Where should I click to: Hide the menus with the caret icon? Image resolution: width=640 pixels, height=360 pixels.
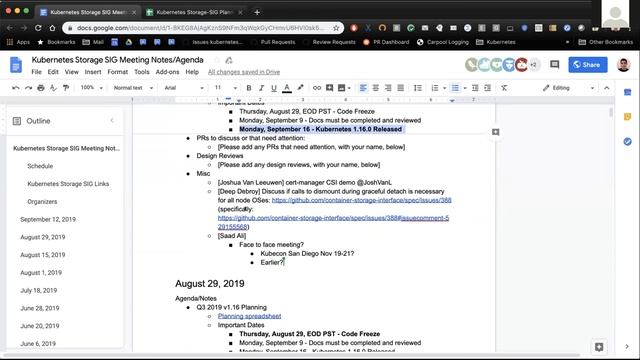(607, 88)
